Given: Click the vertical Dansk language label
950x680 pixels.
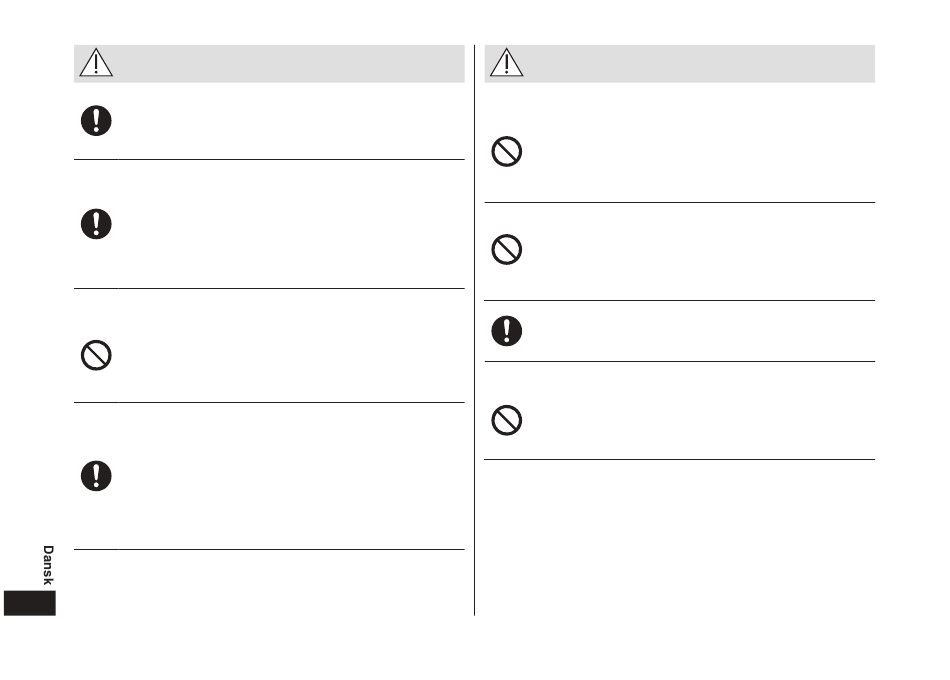Looking at the screenshot, I should tap(48, 565).
